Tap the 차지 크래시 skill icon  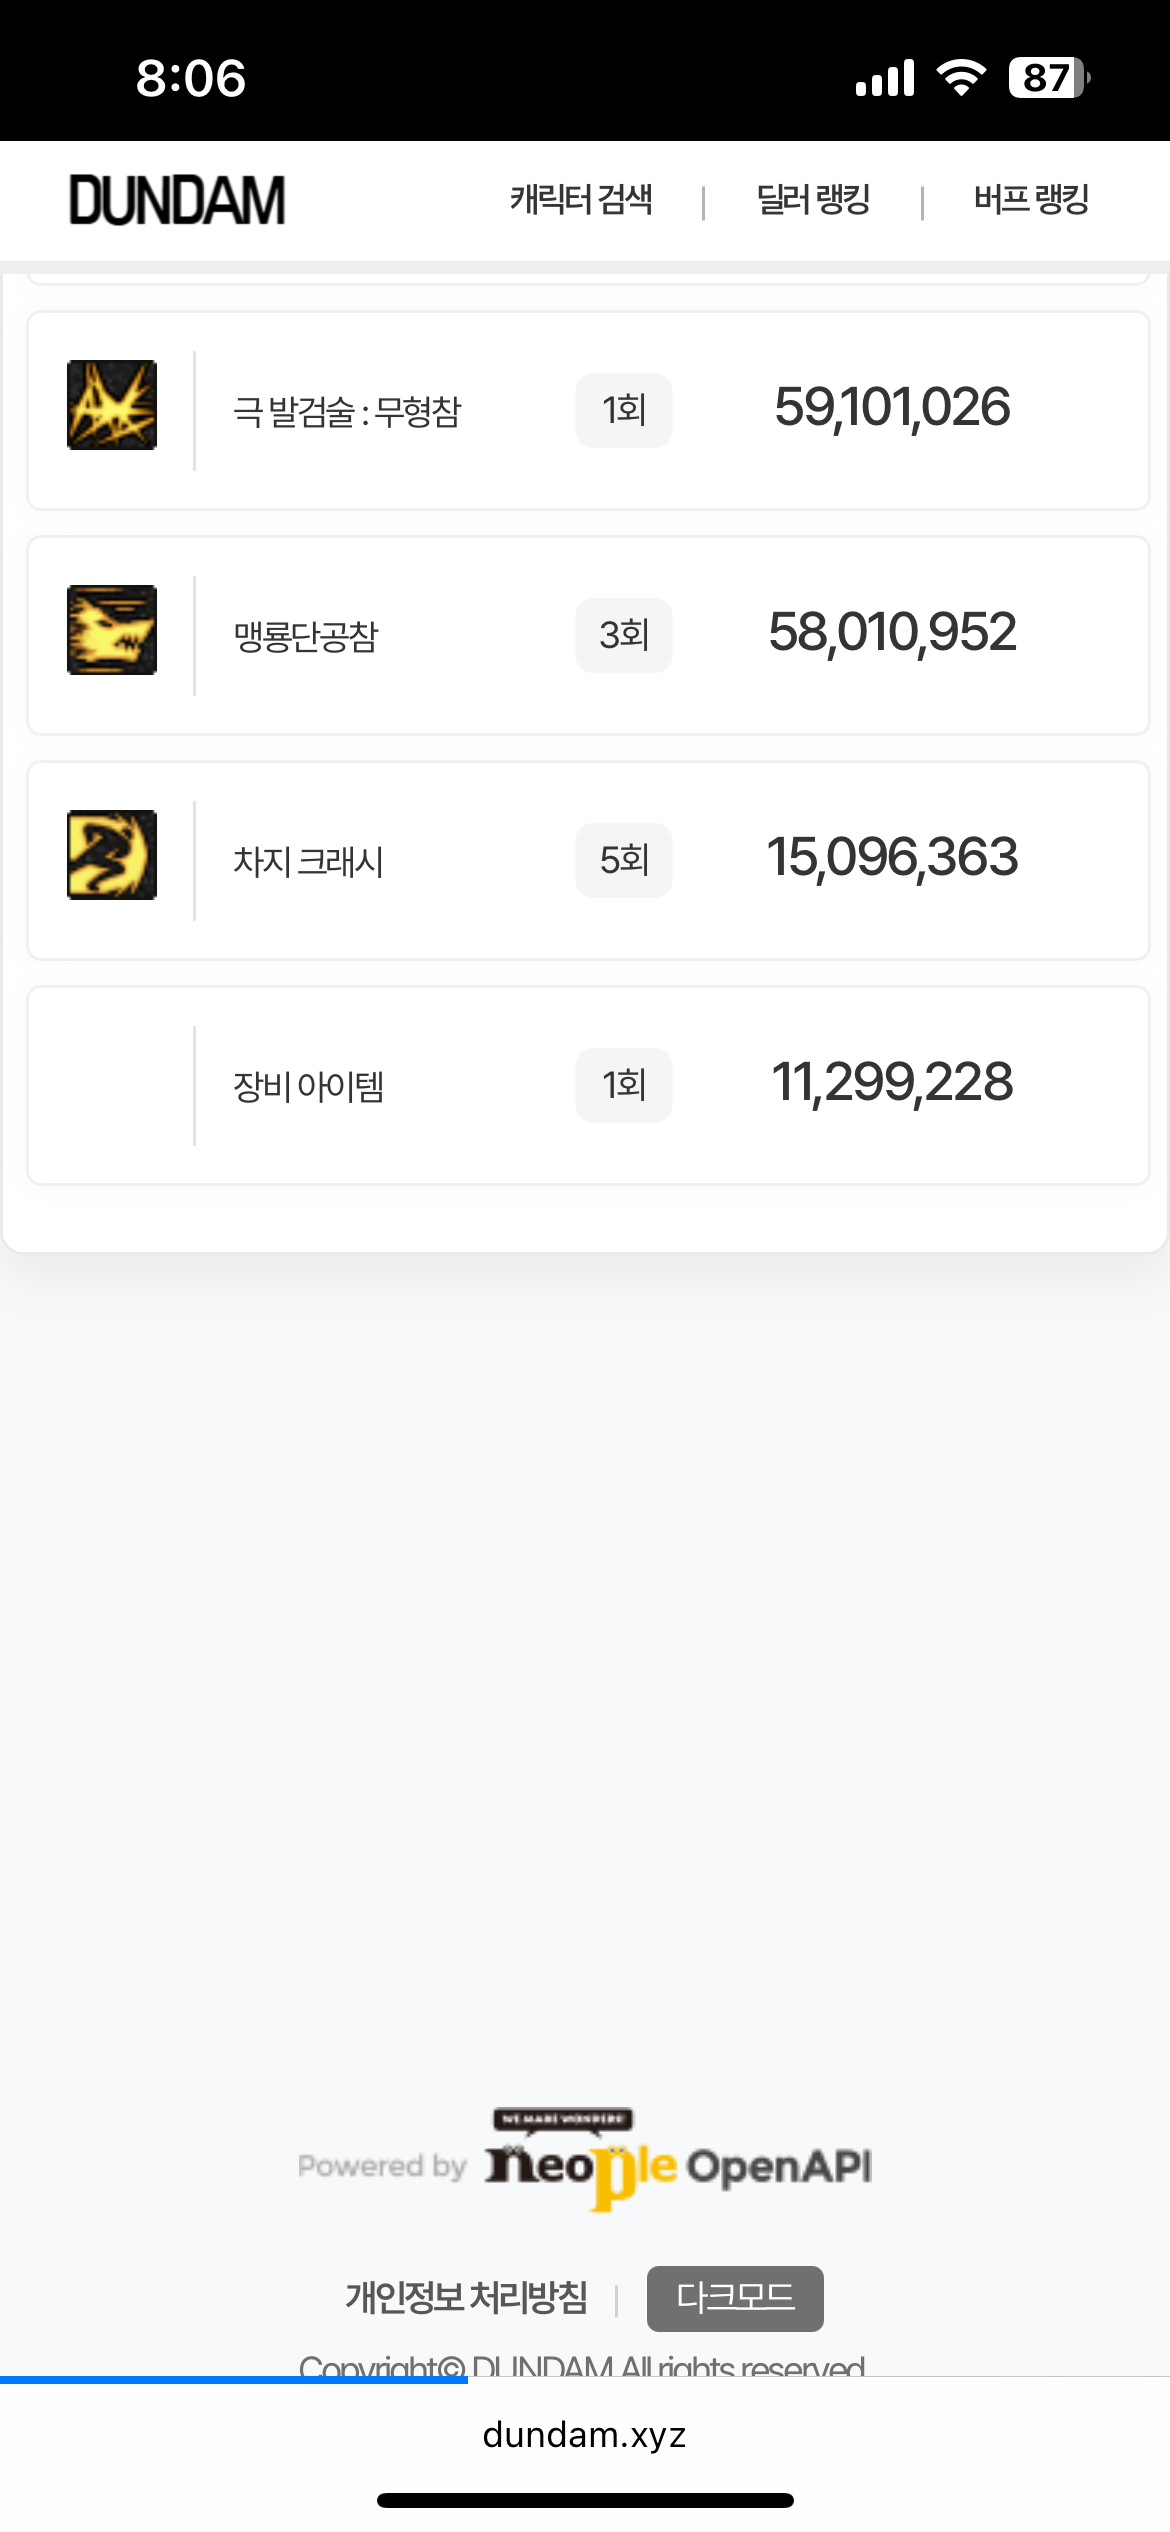(112, 855)
